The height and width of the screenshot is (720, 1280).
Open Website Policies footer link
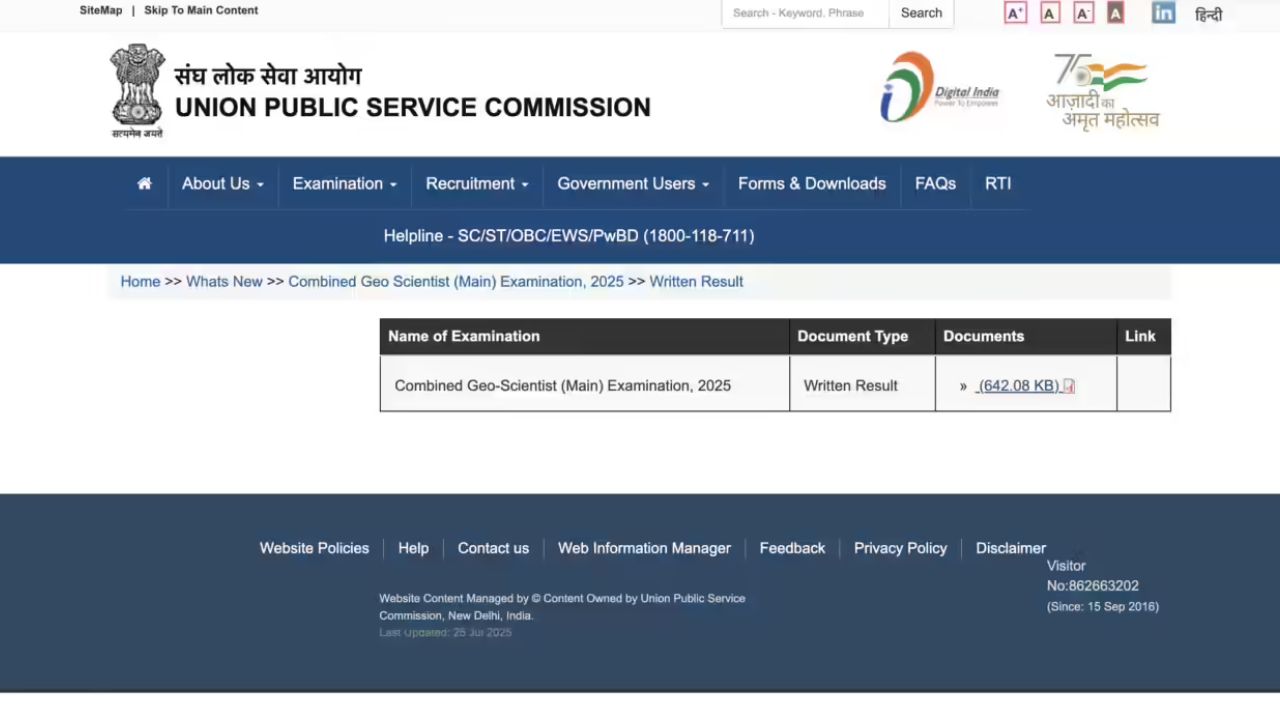pos(314,548)
